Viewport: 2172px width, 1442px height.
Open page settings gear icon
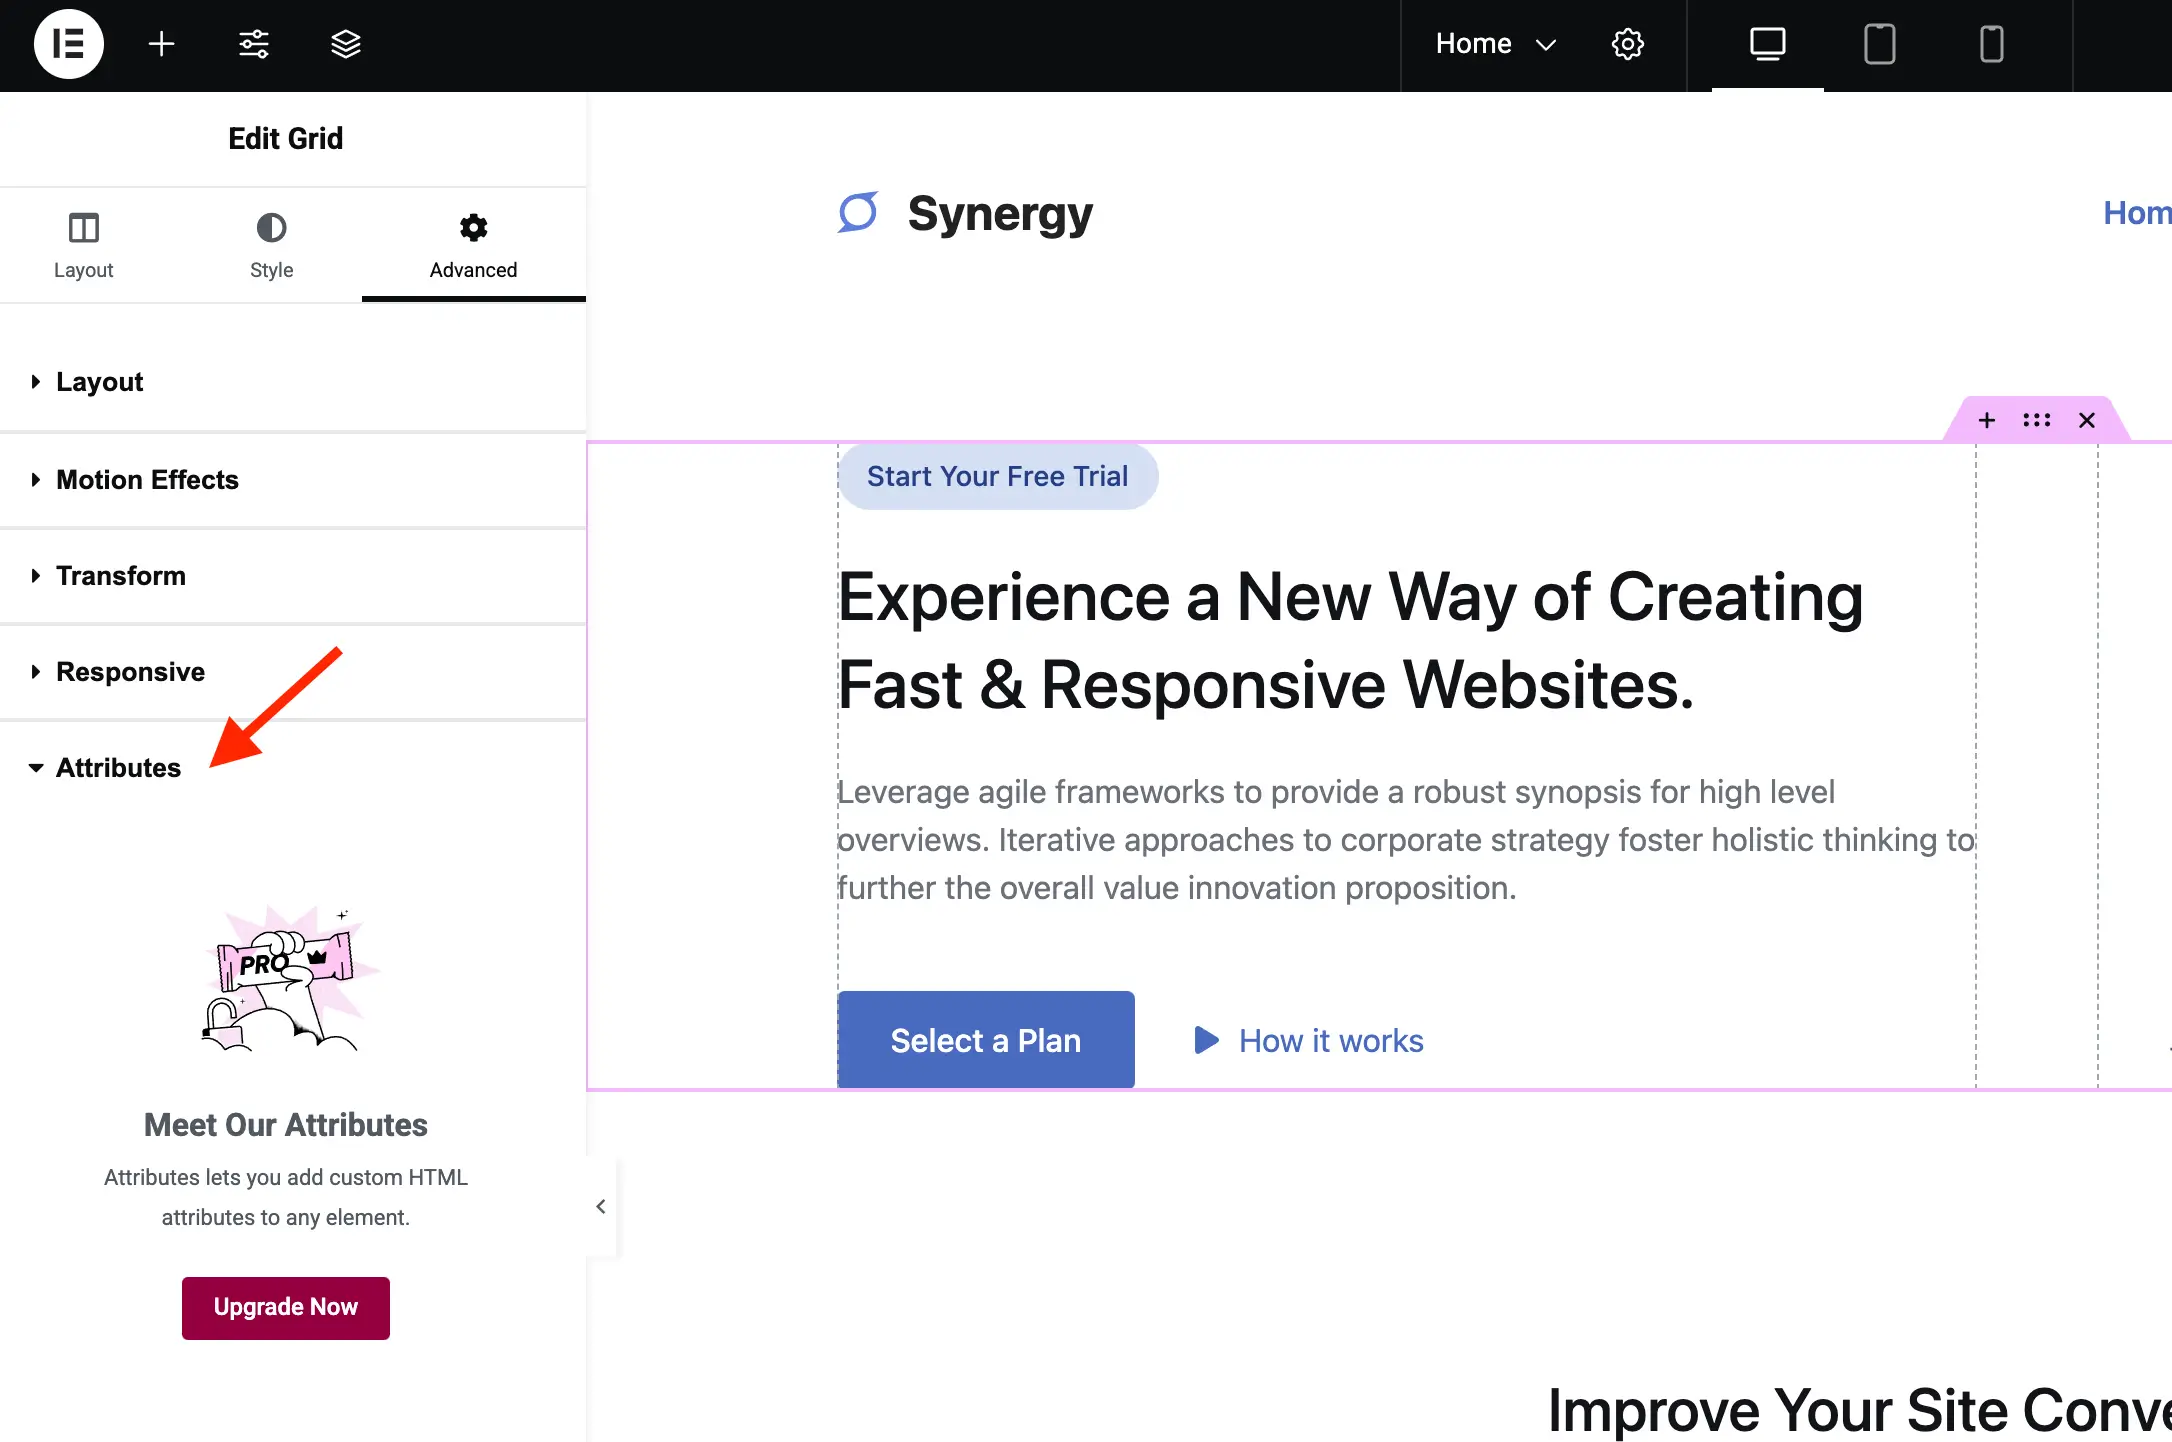click(x=1628, y=44)
